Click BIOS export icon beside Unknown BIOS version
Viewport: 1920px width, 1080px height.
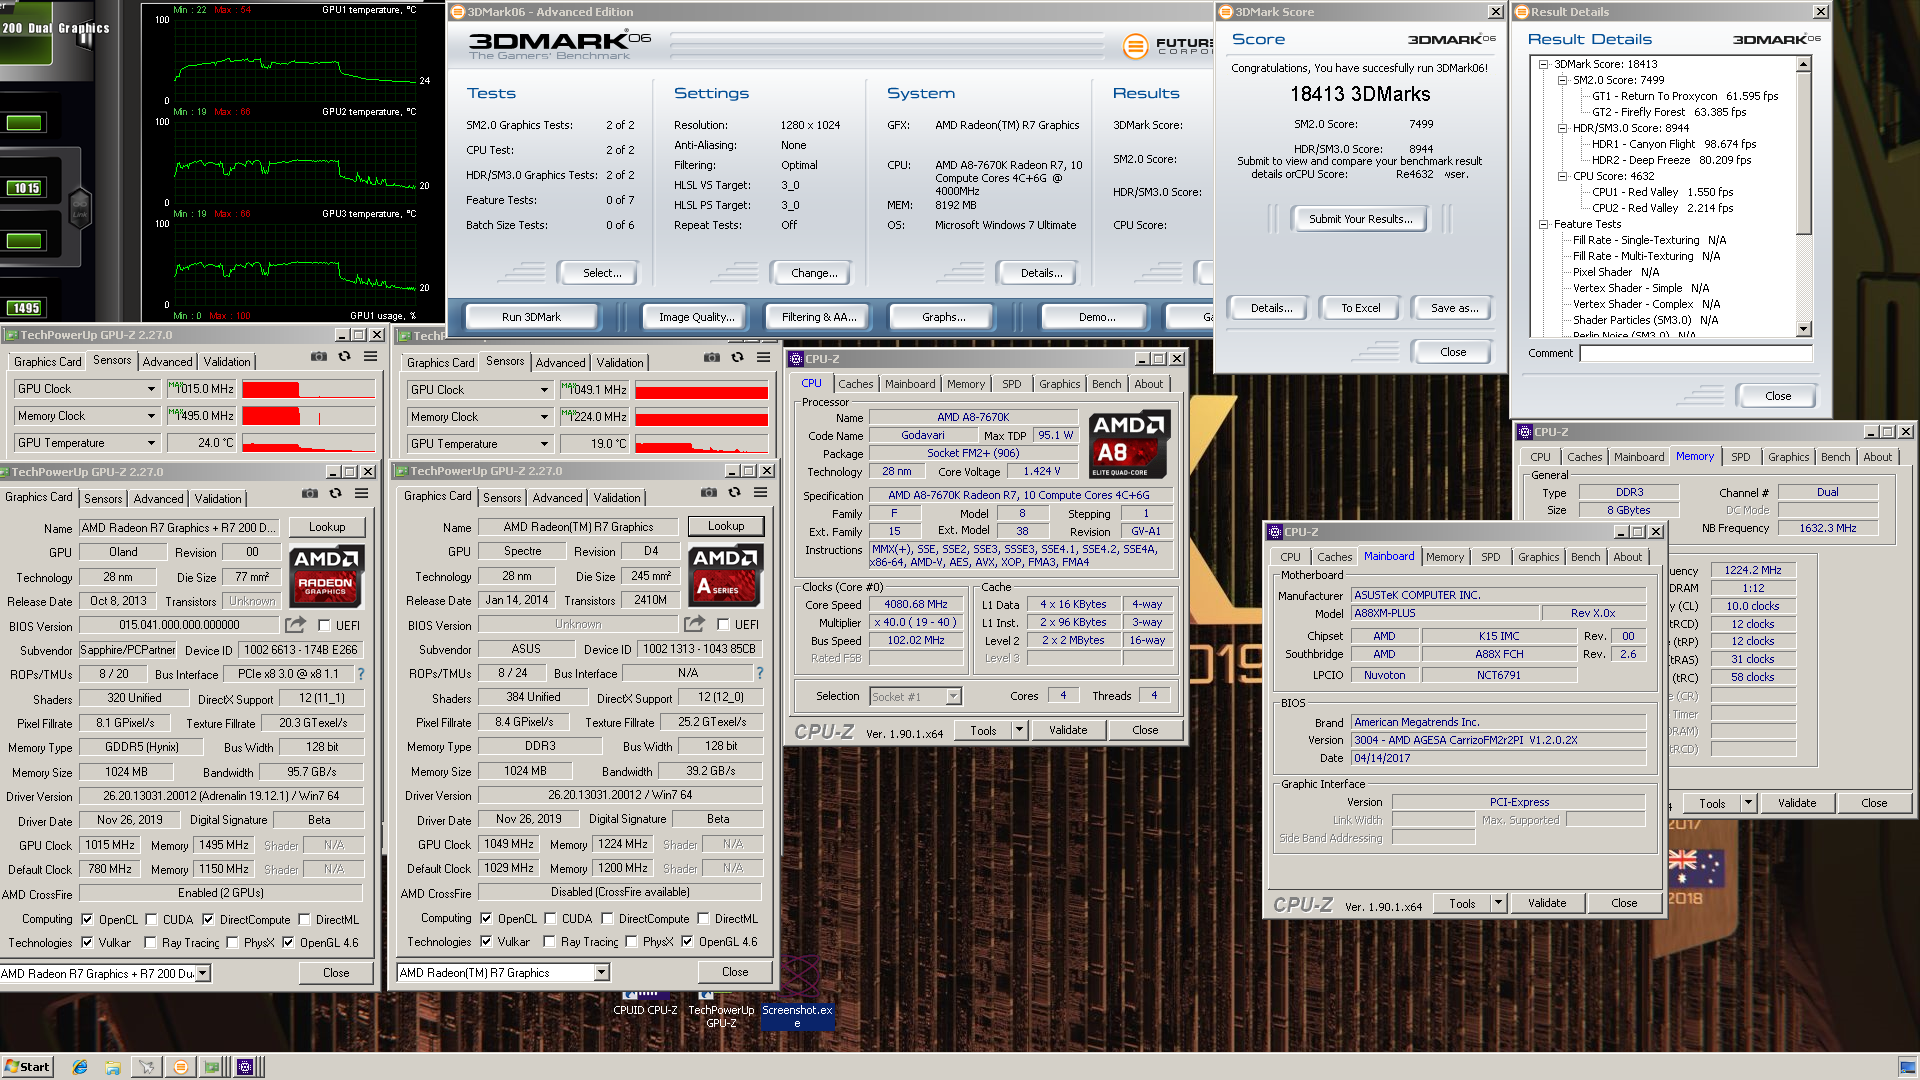694,624
